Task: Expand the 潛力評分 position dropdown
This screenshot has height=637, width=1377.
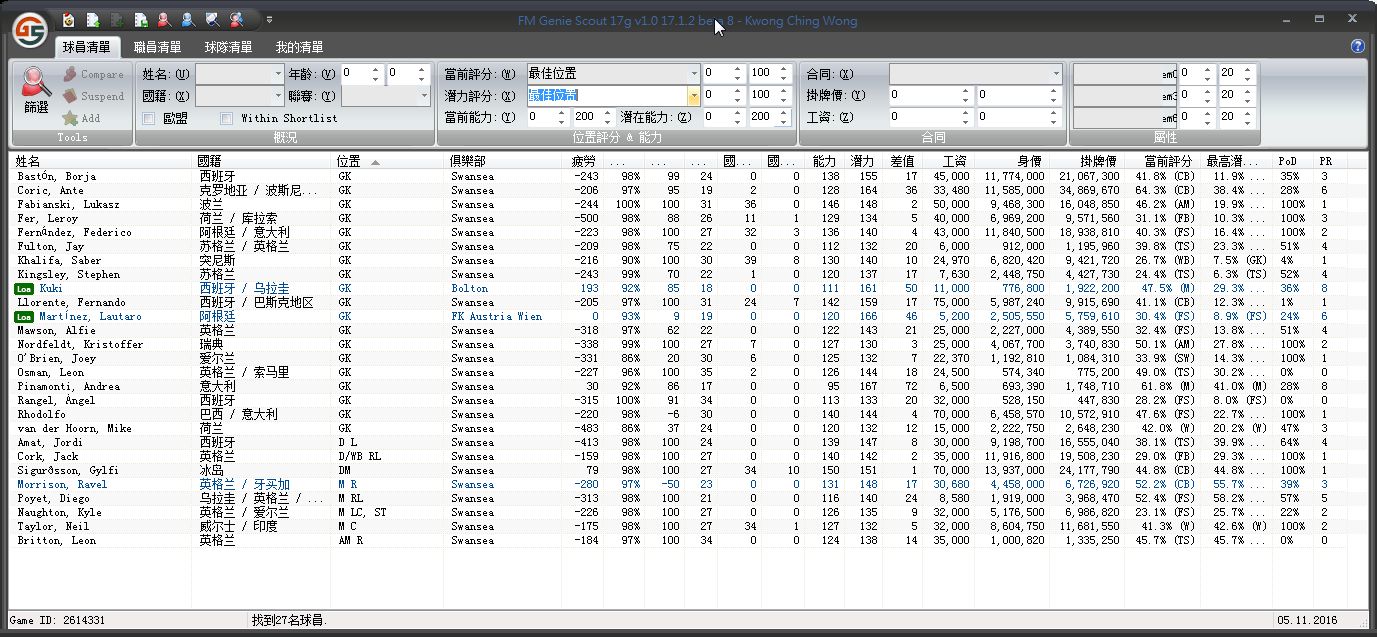Action: coord(693,95)
